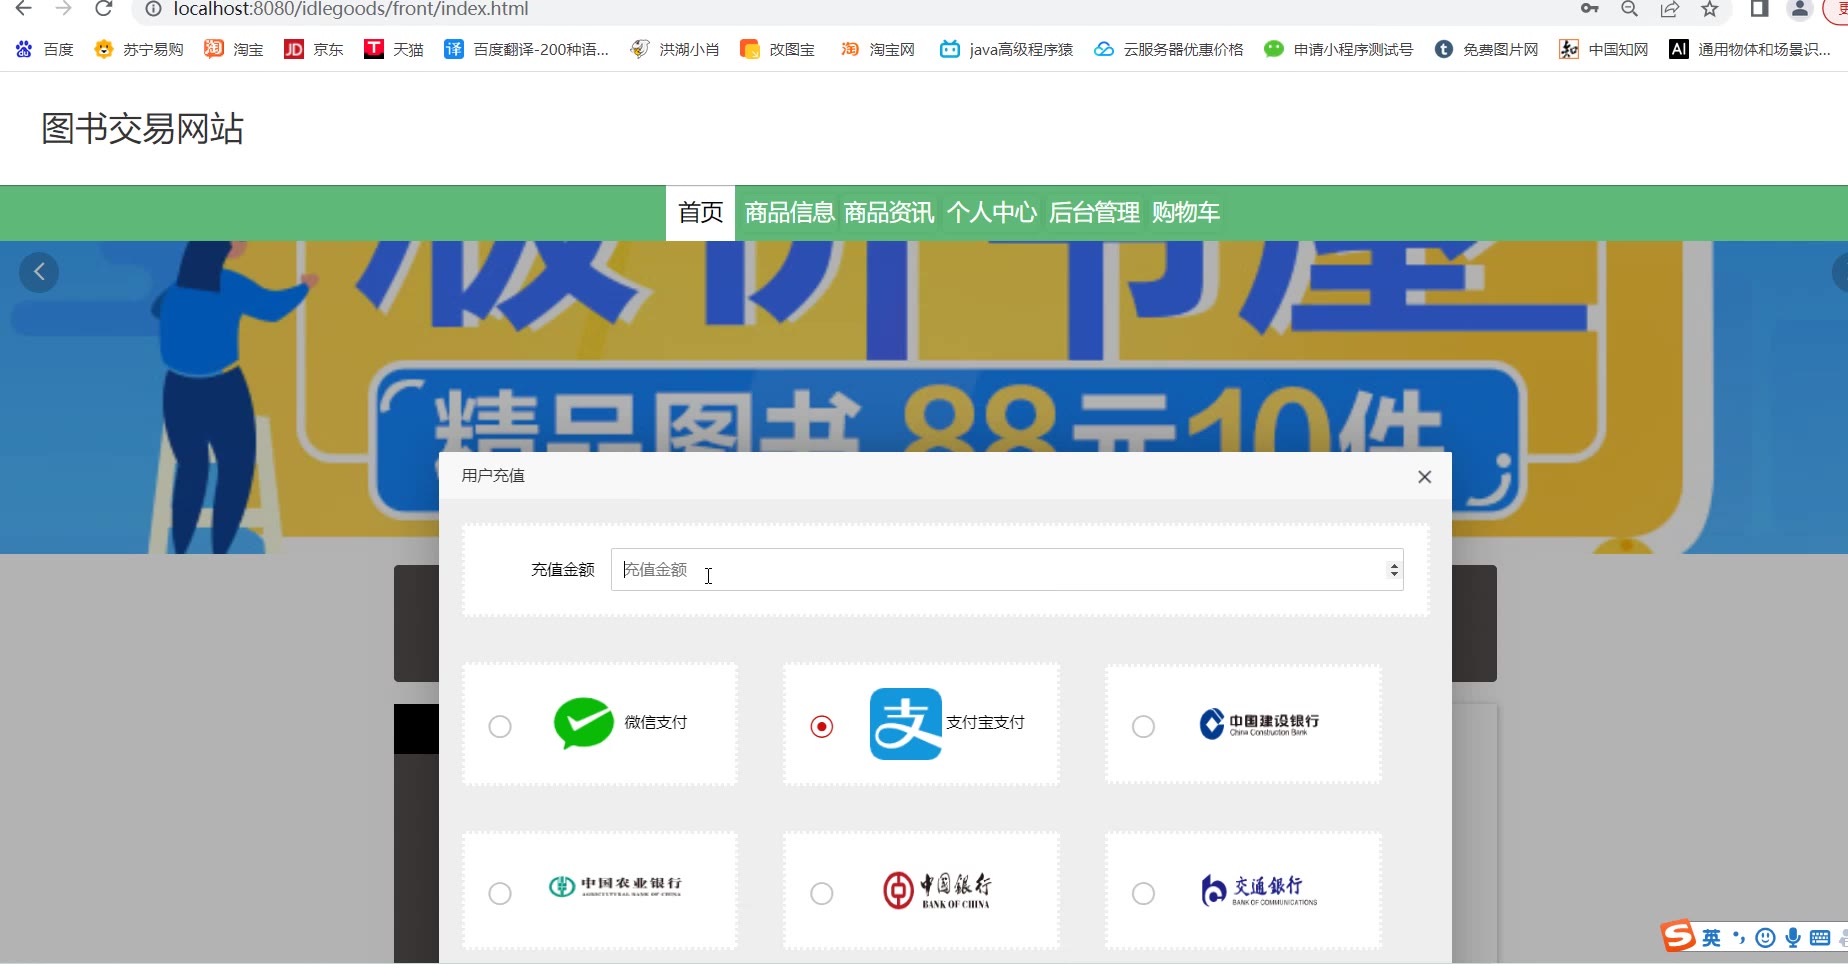This screenshot has height=964, width=1848.
Task: Open the browser profile avatar
Action: click(x=1800, y=9)
